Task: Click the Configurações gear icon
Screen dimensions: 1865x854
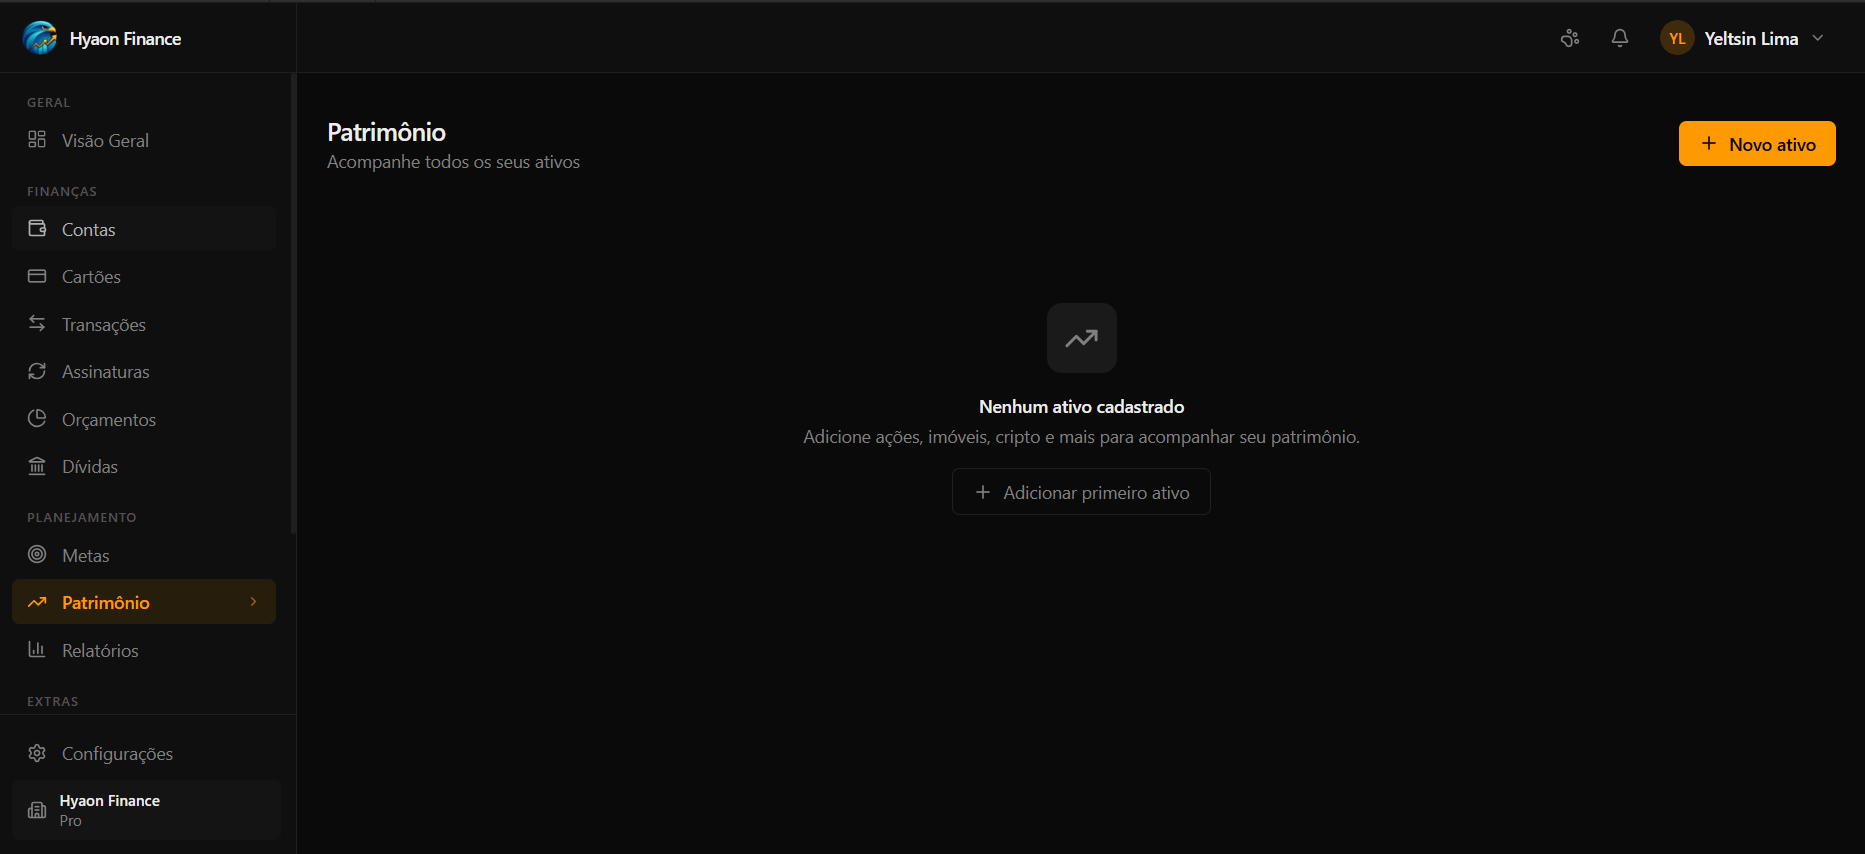Action: pos(37,753)
